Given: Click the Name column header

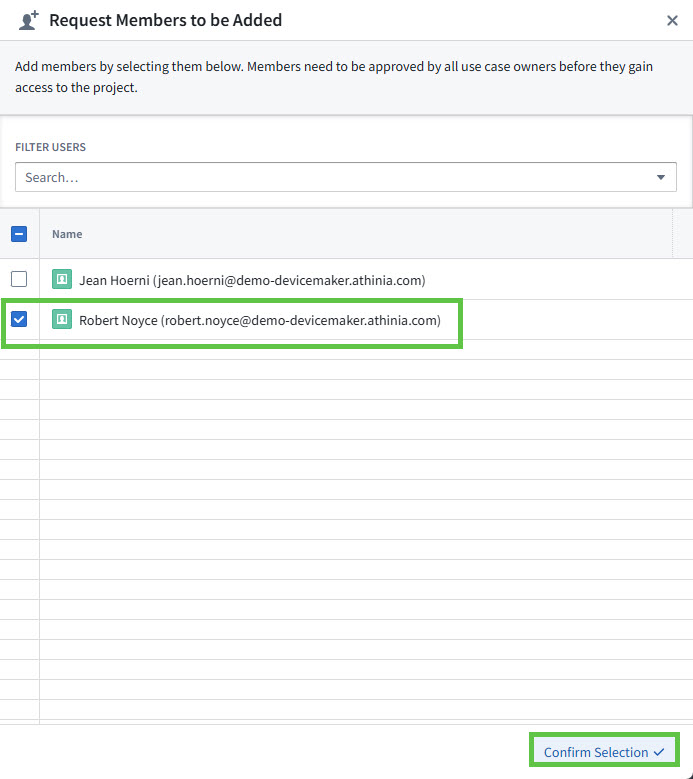Looking at the screenshot, I should pos(67,234).
